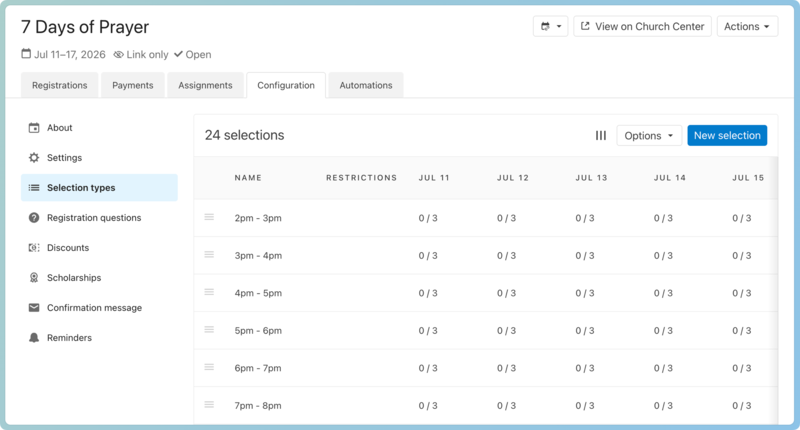Viewport: 800px width, 430px height.
Task: Click the drag handle for 3pm - 4pm row
Action: point(209,255)
